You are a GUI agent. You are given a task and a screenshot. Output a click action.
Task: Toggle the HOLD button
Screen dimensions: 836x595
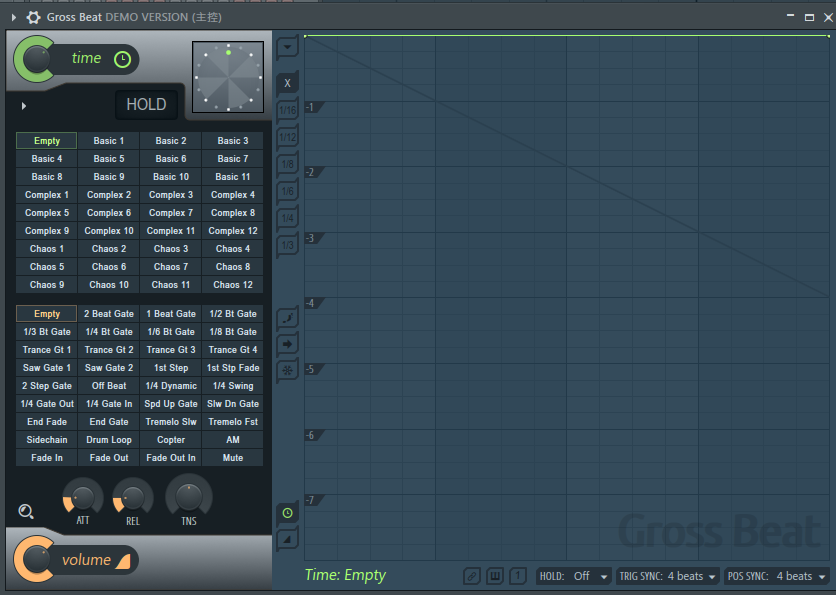click(x=146, y=104)
